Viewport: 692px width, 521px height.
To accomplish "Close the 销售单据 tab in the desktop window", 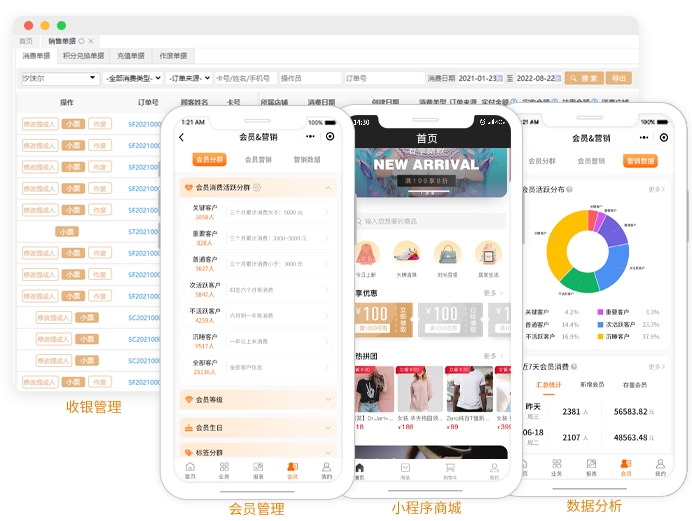I will 91,41.
